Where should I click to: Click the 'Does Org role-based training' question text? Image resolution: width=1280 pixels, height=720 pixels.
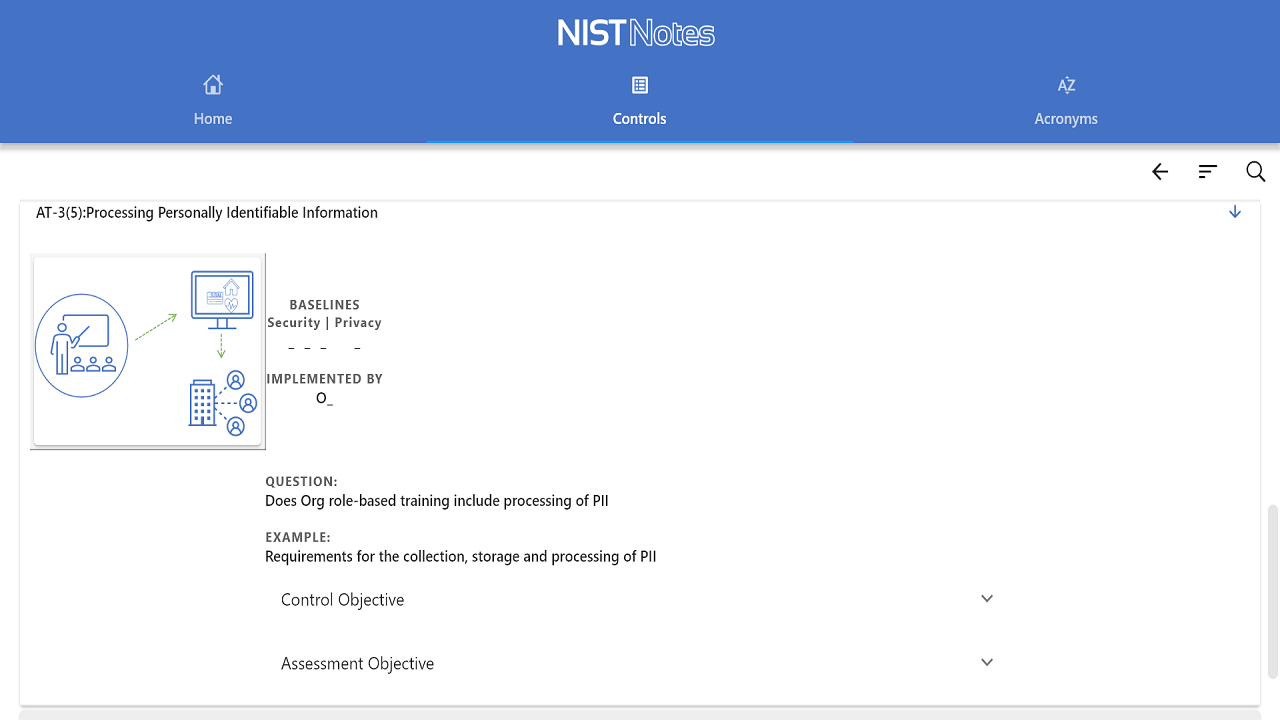point(437,501)
